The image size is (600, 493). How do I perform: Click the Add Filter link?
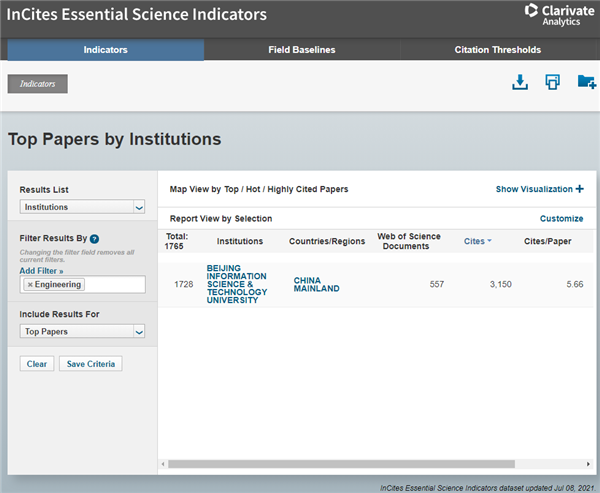(x=41, y=271)
